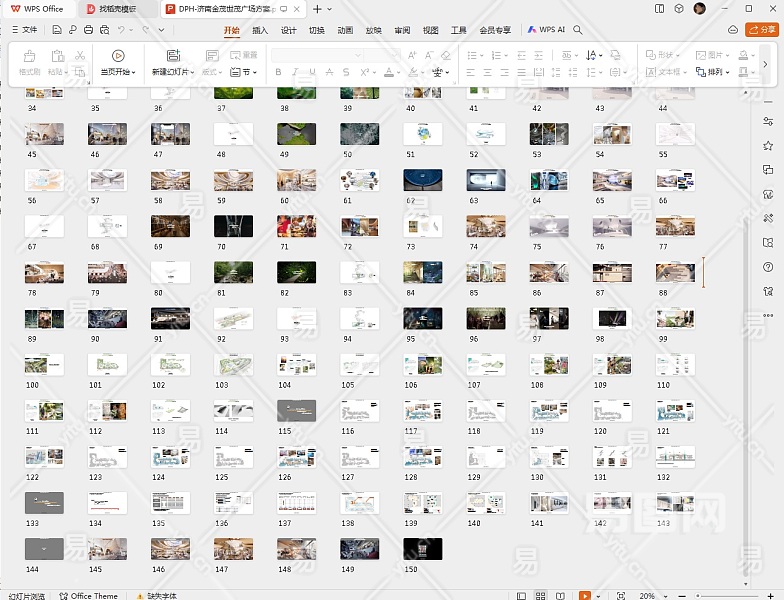Screen dimensions: 784x600
Task: Open the help icon in right sidebar
Action: click(768, 267)
